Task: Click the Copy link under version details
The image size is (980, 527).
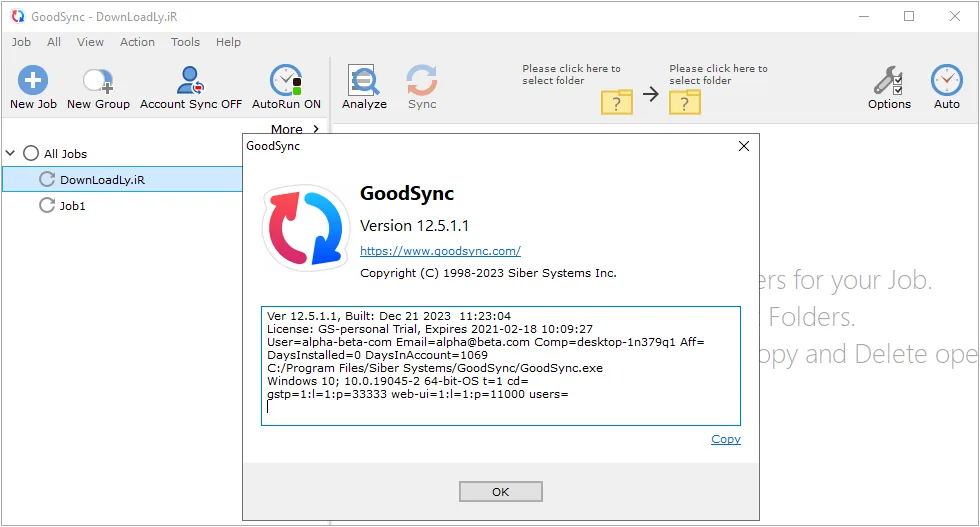Action: (726, 439)
